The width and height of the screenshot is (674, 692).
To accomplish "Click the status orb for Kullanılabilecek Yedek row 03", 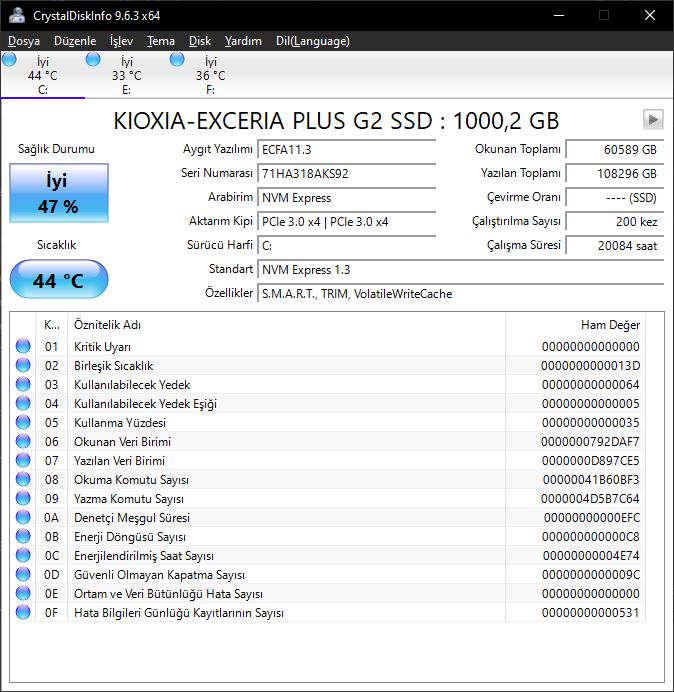I will tap(23, 384).
